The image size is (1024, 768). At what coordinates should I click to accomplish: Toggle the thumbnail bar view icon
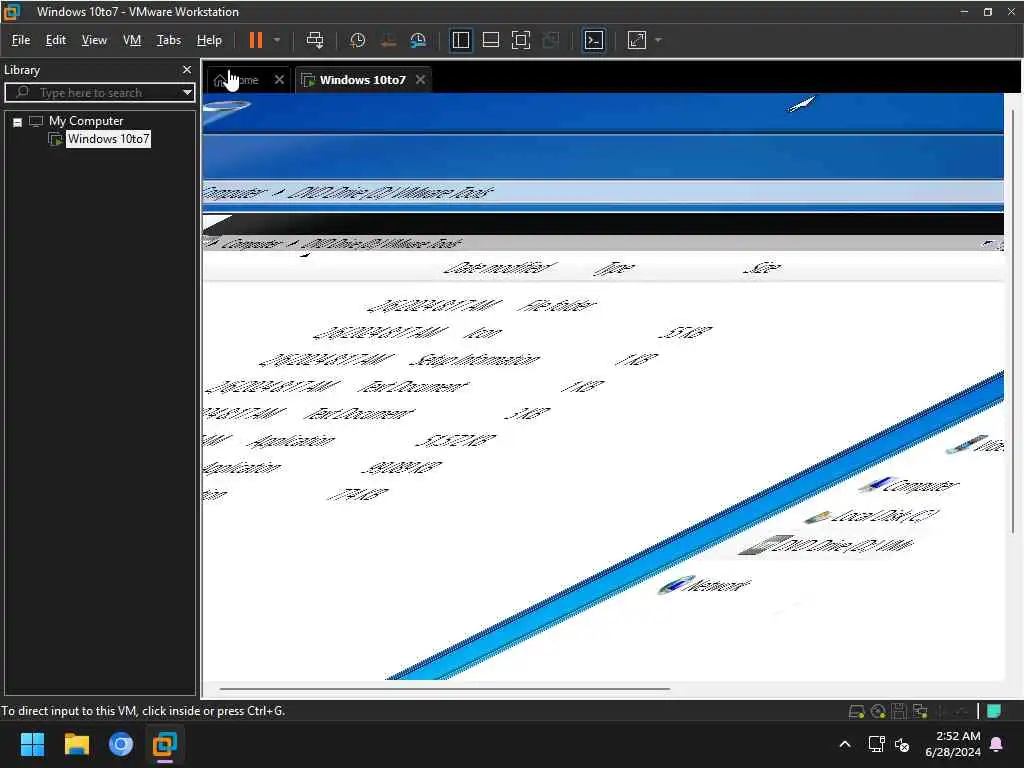tap(490, 40)
